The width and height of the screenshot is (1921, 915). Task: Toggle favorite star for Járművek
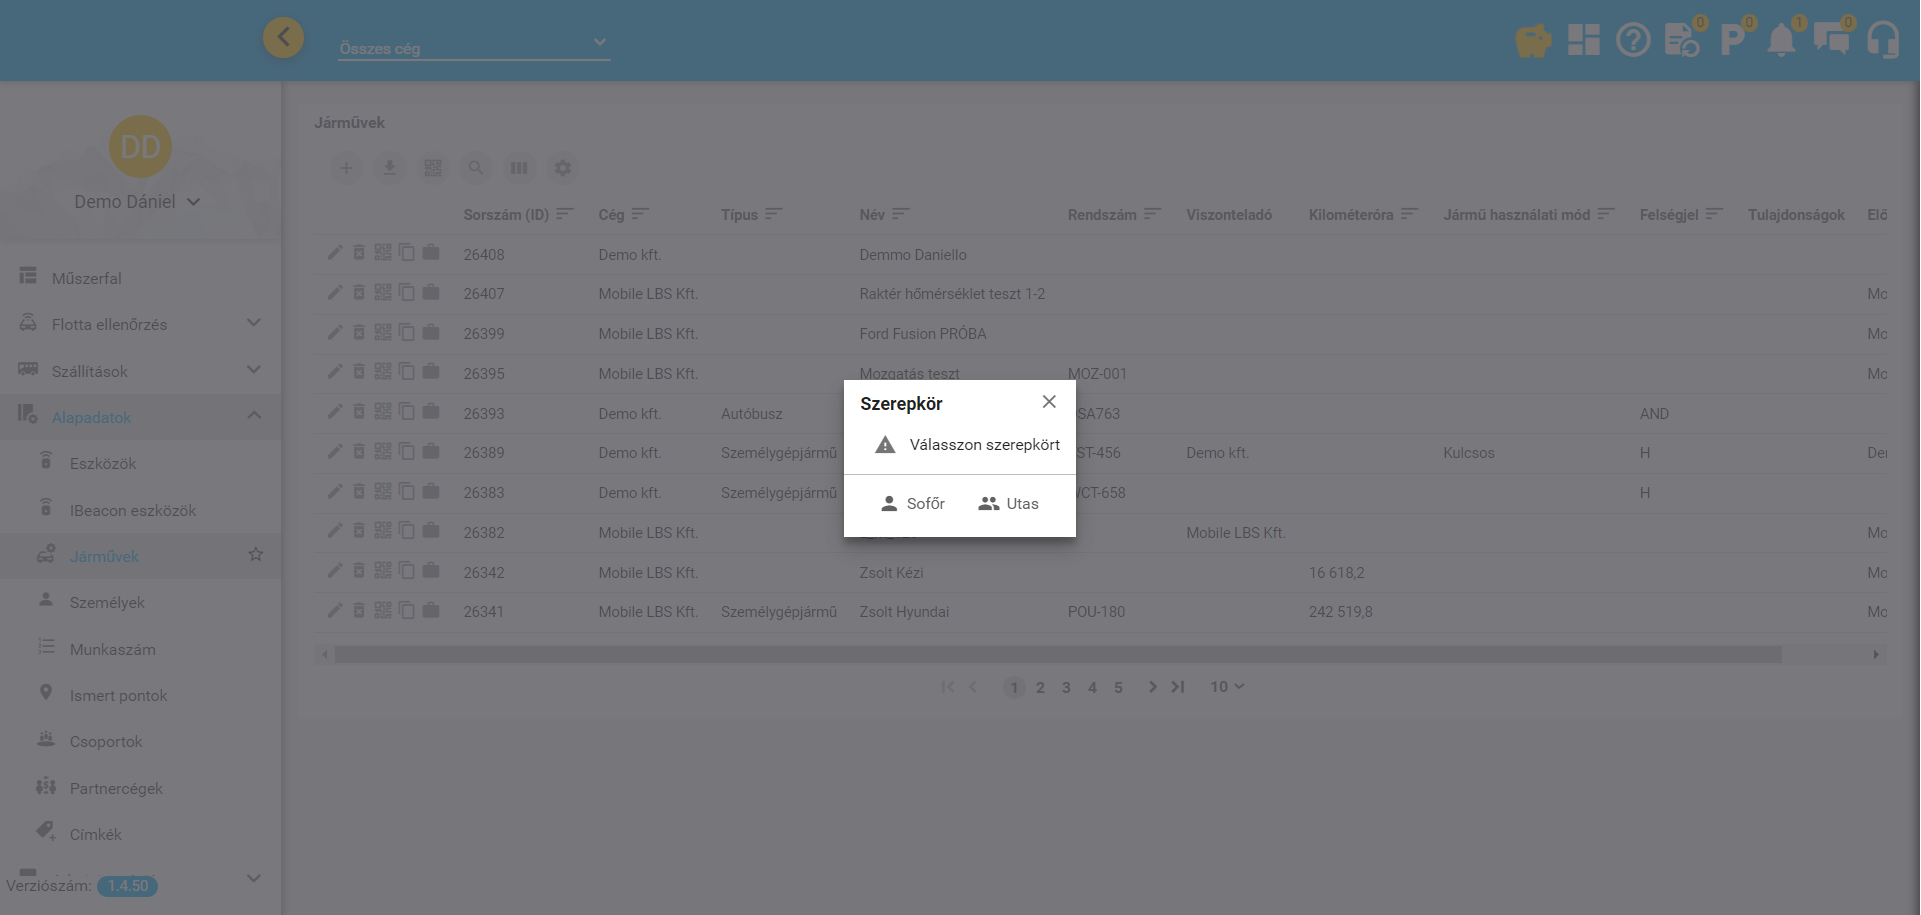(x=256, y=555)
